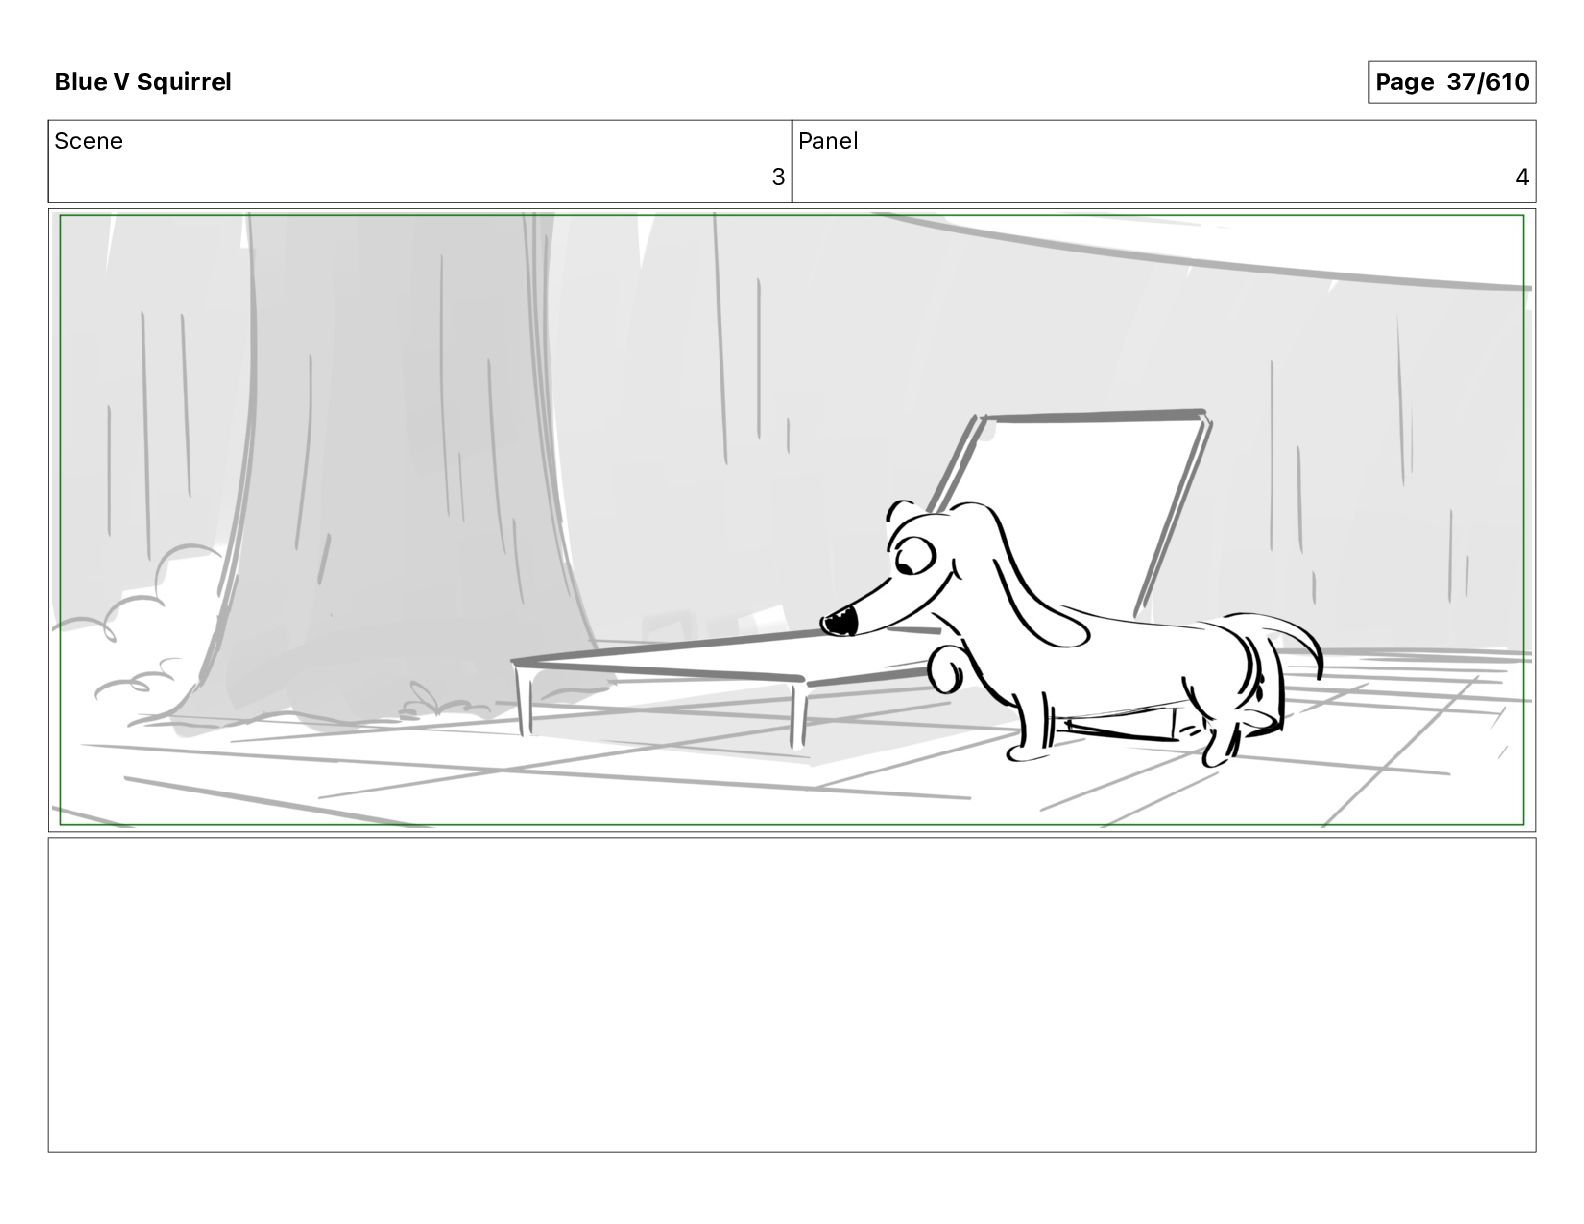The height and width of the screenshot is (1224, 1584).
Task: Click the scene number 3
Action: (x=778, y=177)
